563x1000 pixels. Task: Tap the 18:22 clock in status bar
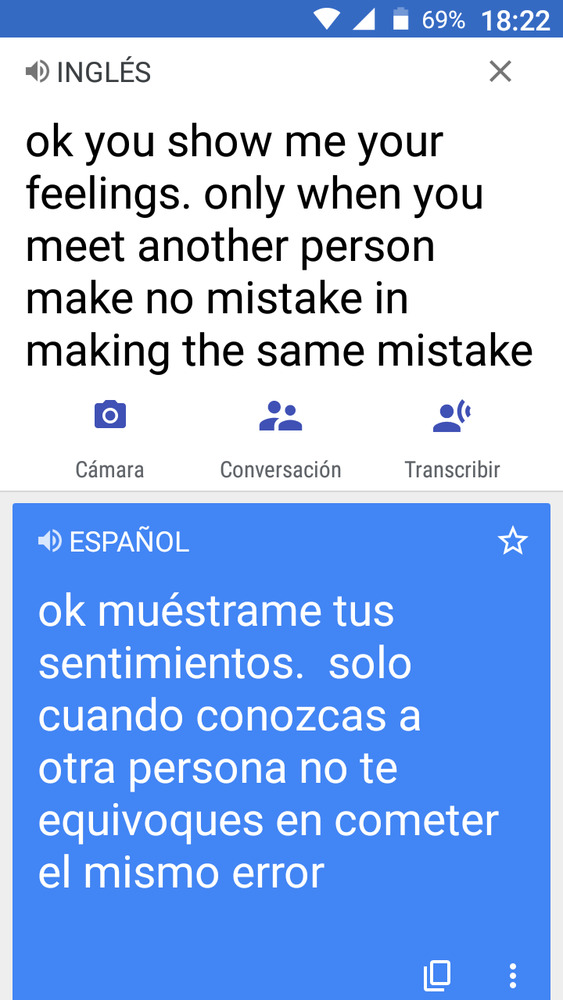[516, 20]
